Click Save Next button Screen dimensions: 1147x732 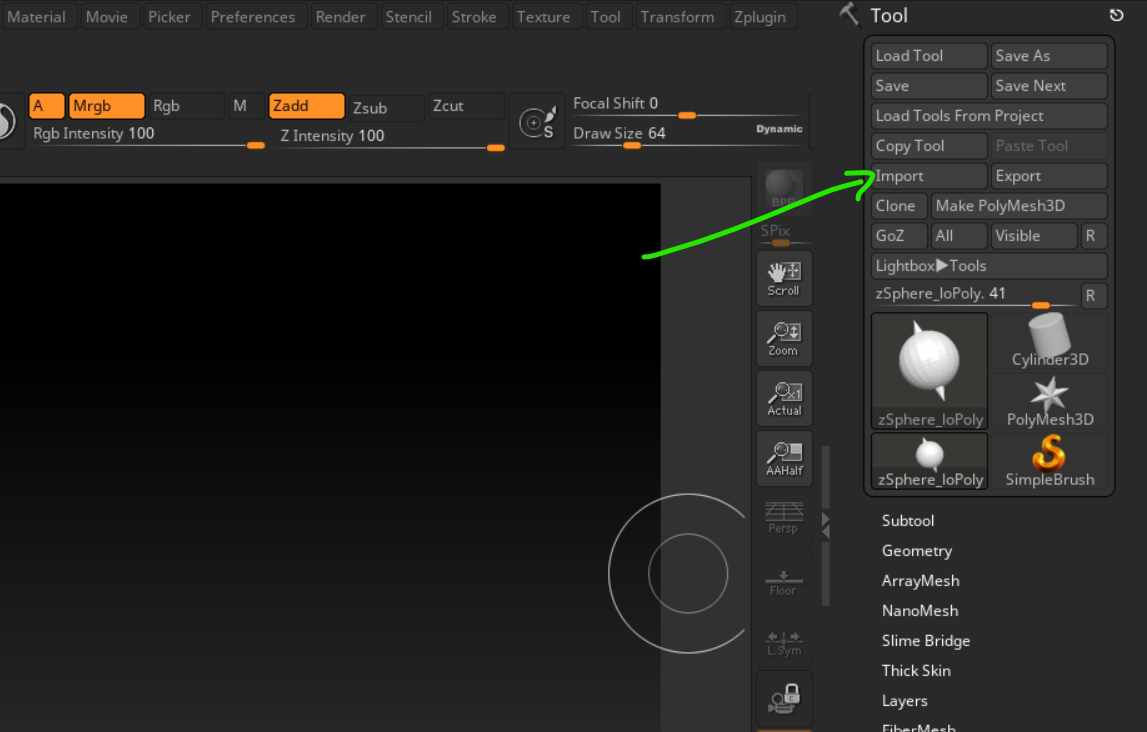pos(1049,86)
